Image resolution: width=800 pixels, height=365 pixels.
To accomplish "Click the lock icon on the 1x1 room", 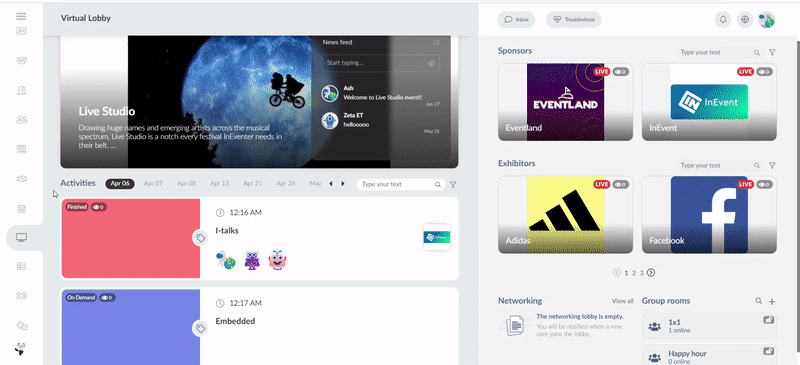I will 768,320.
